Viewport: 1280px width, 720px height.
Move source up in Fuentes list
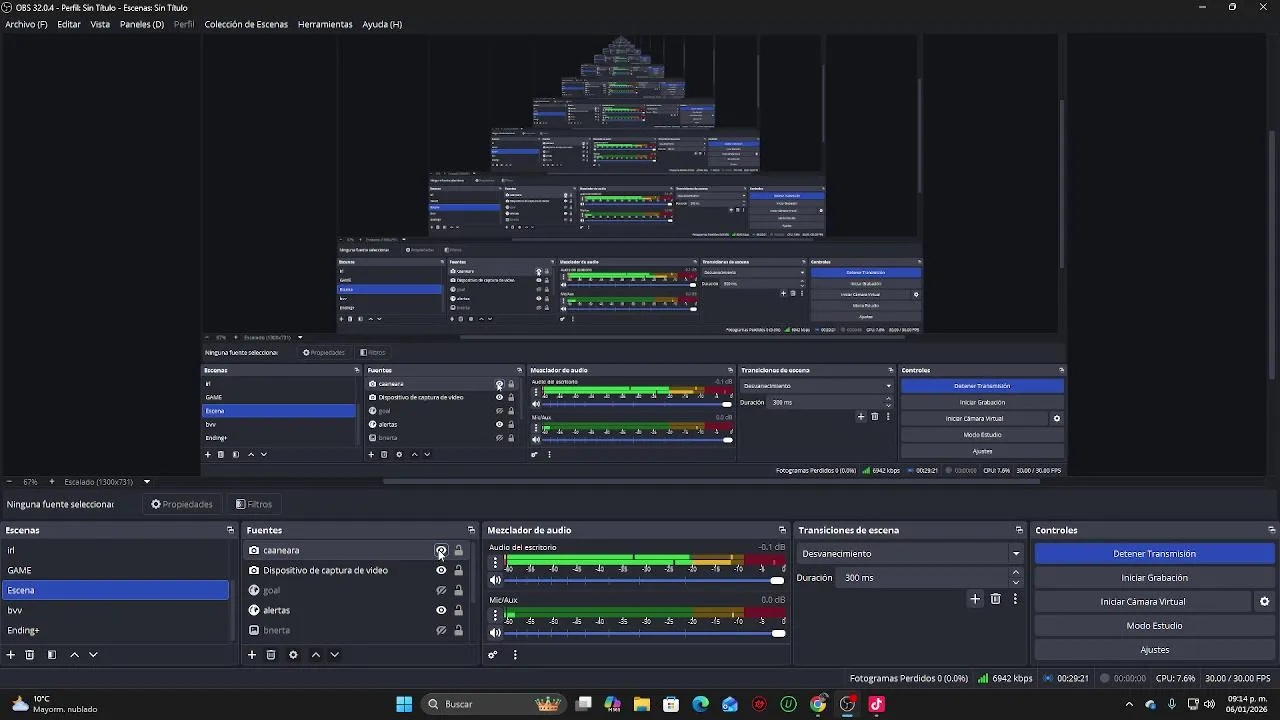click(316, 655)
